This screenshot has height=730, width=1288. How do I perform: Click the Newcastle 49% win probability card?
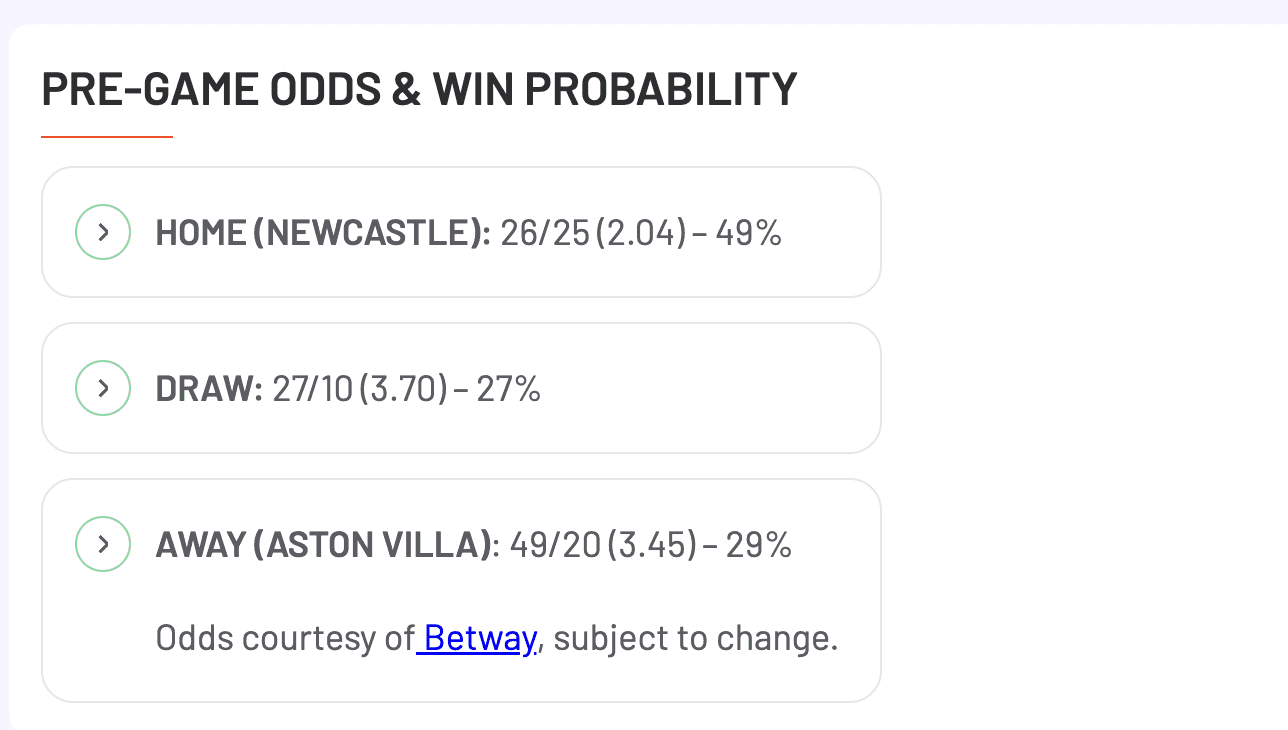click(x=460, y=232)
